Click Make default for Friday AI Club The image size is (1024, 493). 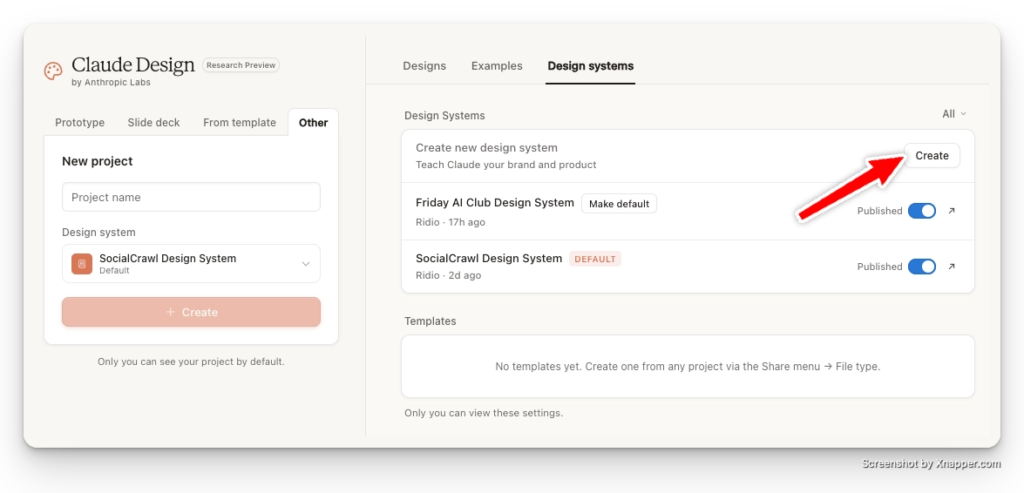pyautogui.click(x=619, y=204)
